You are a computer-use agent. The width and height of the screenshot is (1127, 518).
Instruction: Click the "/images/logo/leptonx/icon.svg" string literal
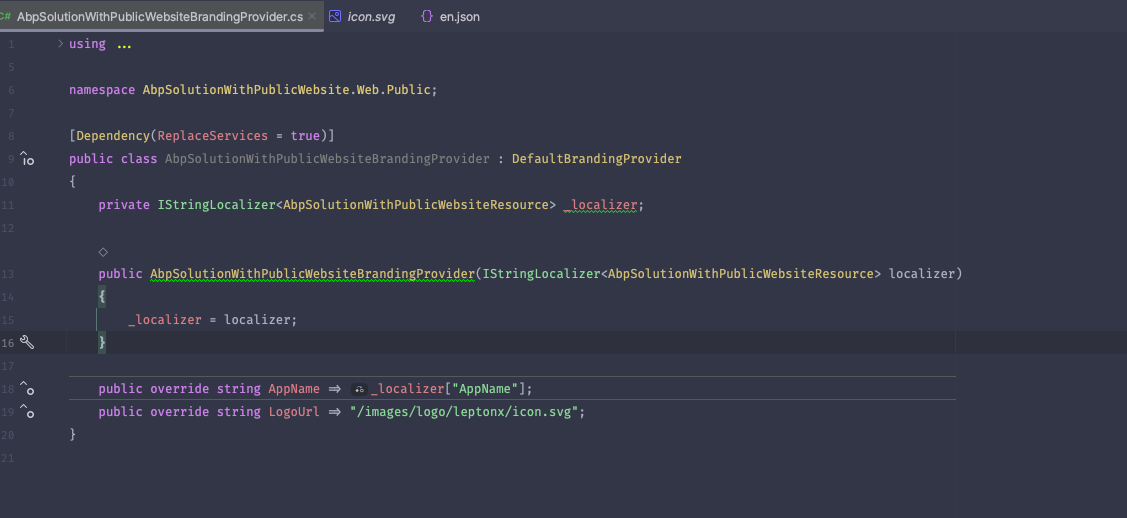coord(466,412)
